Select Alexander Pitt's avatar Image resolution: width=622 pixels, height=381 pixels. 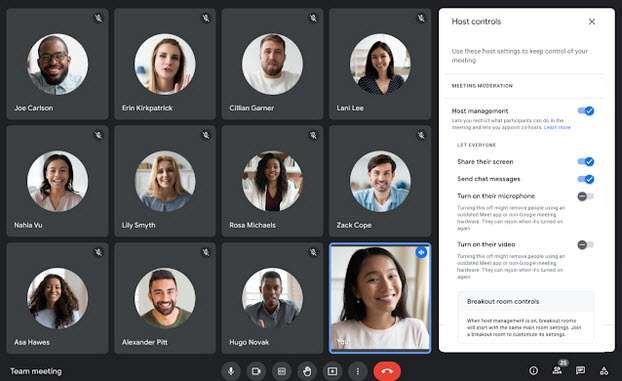coord(165,298)
